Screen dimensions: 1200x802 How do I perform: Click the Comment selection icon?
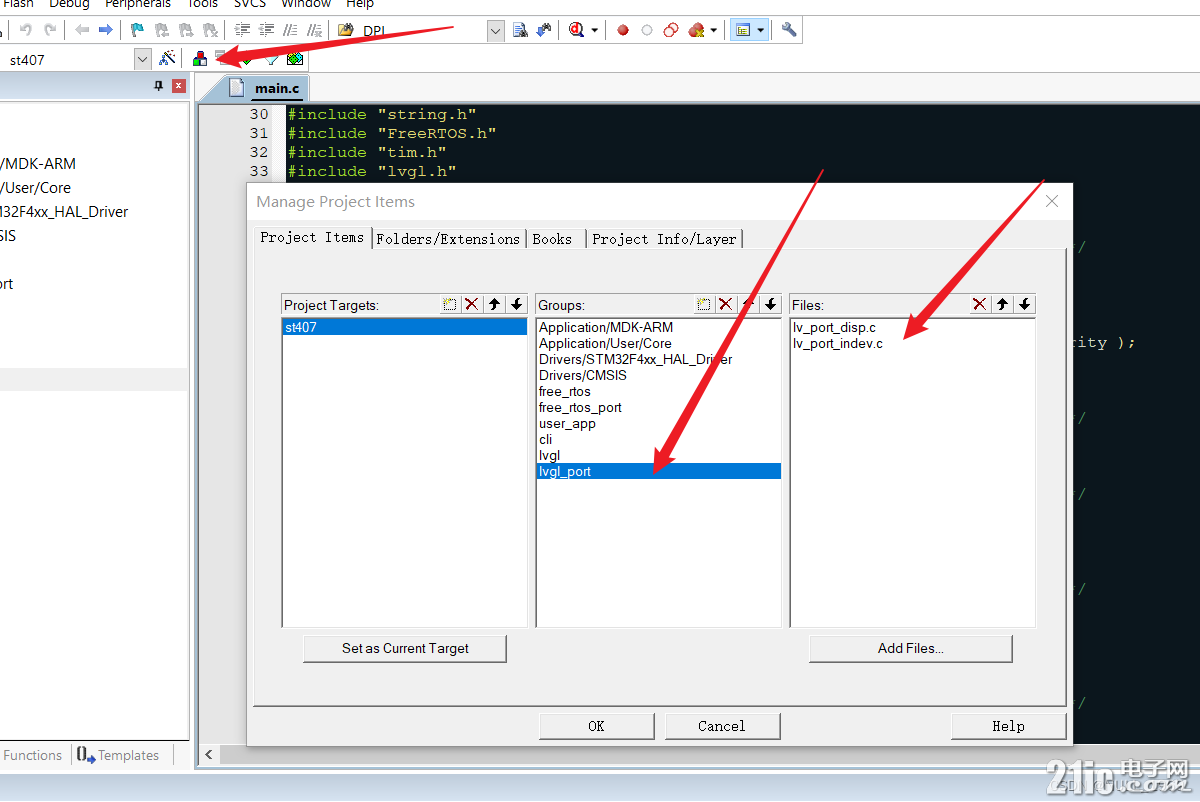click(291, 30)
